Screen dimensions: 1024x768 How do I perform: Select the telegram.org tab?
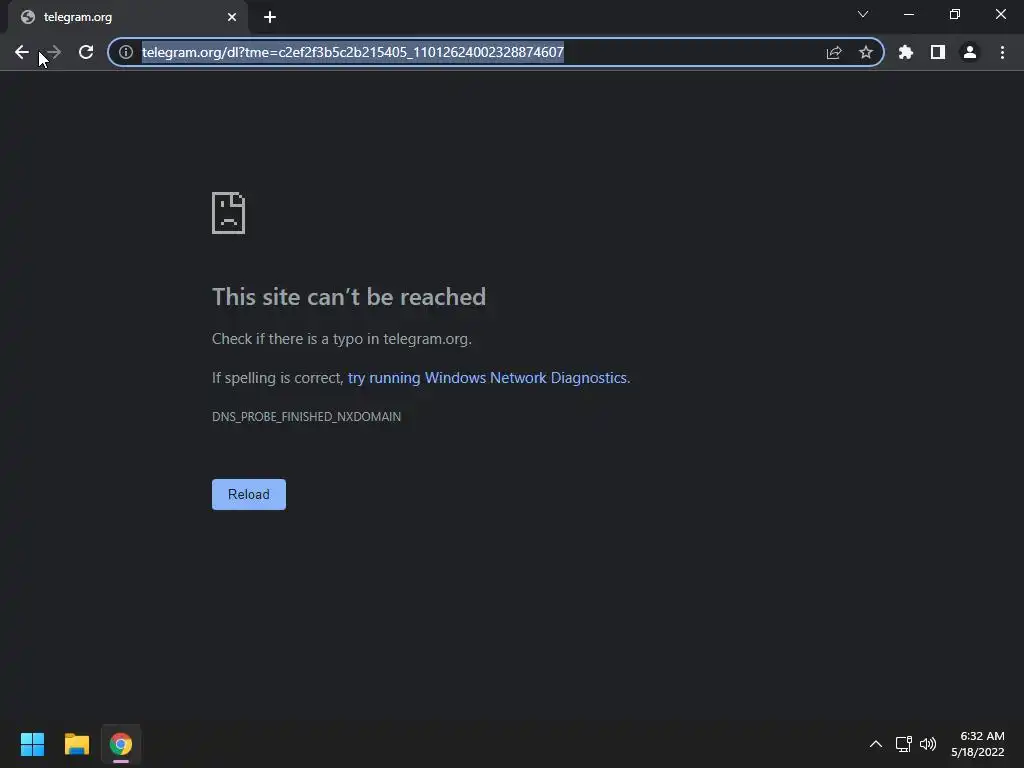[x=128, y=17]
